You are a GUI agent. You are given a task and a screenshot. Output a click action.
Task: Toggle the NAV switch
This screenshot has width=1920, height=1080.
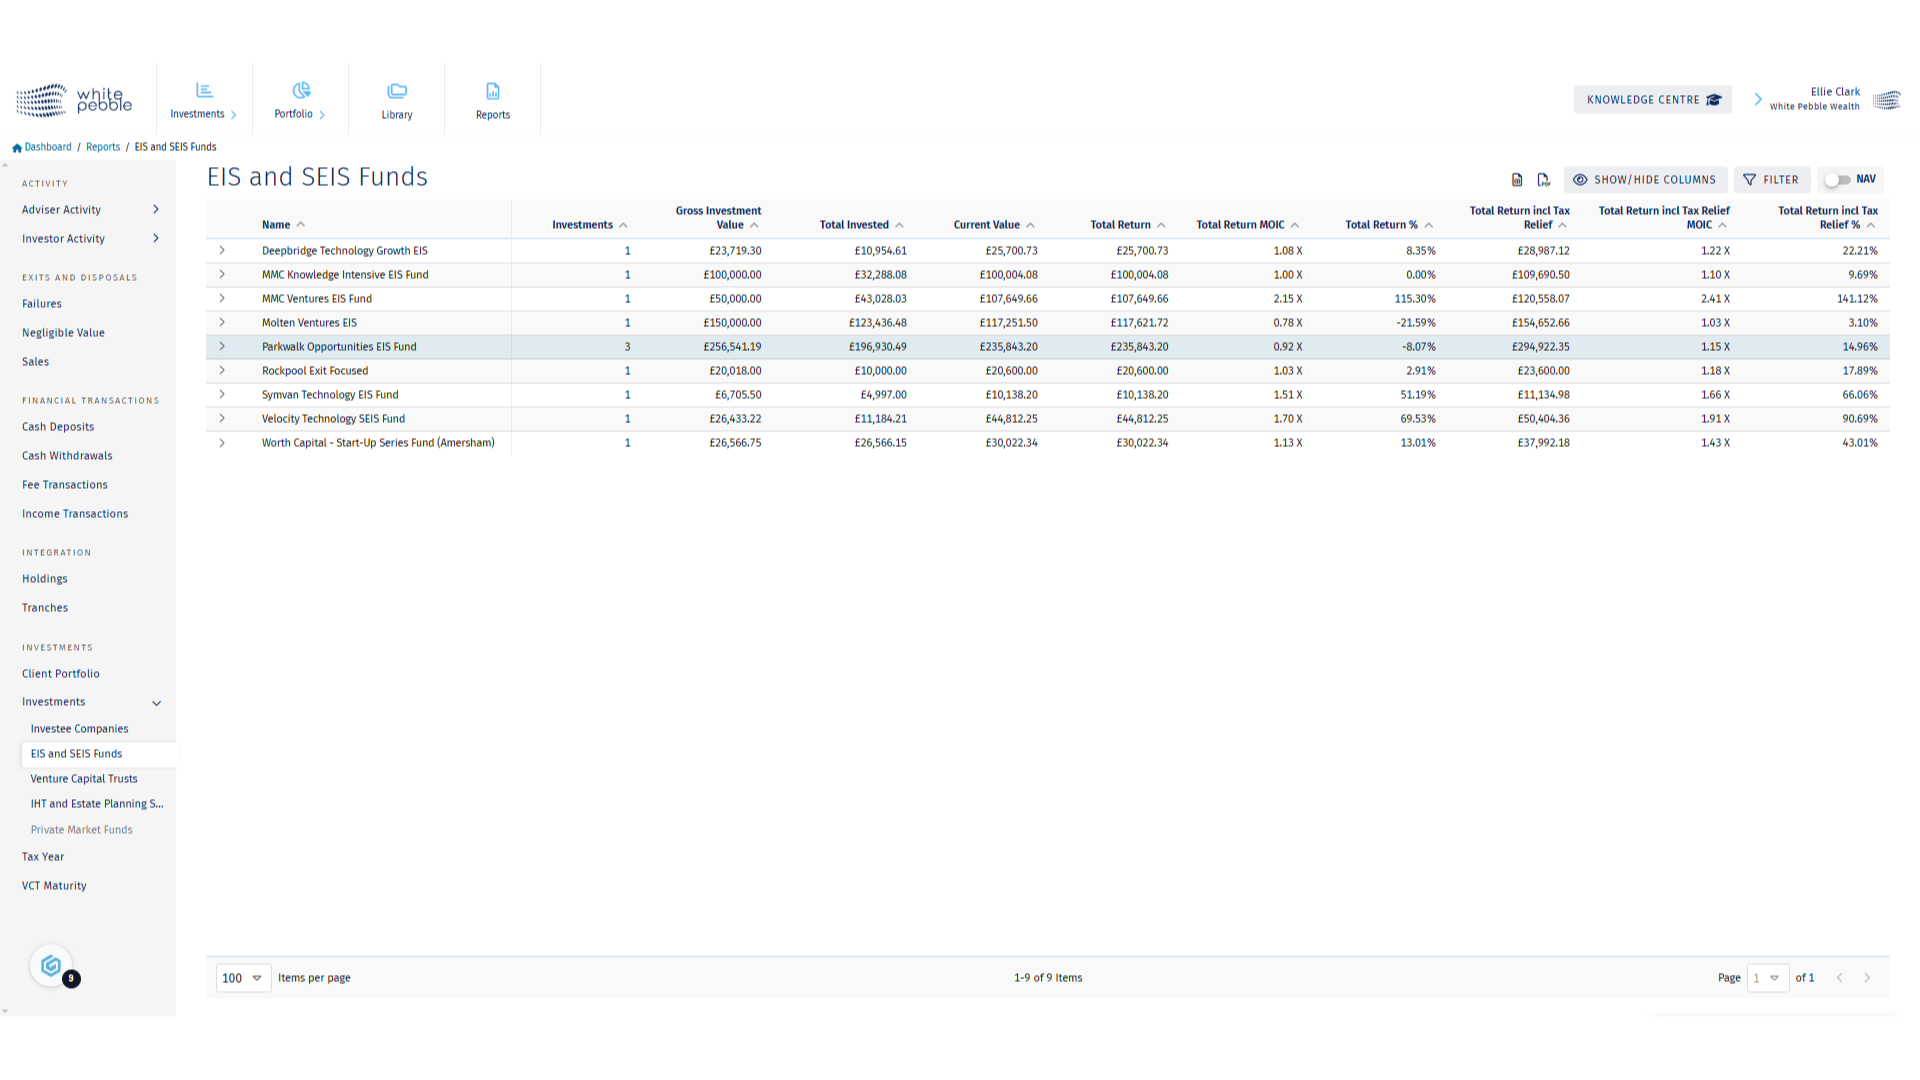click(1838, 180)
